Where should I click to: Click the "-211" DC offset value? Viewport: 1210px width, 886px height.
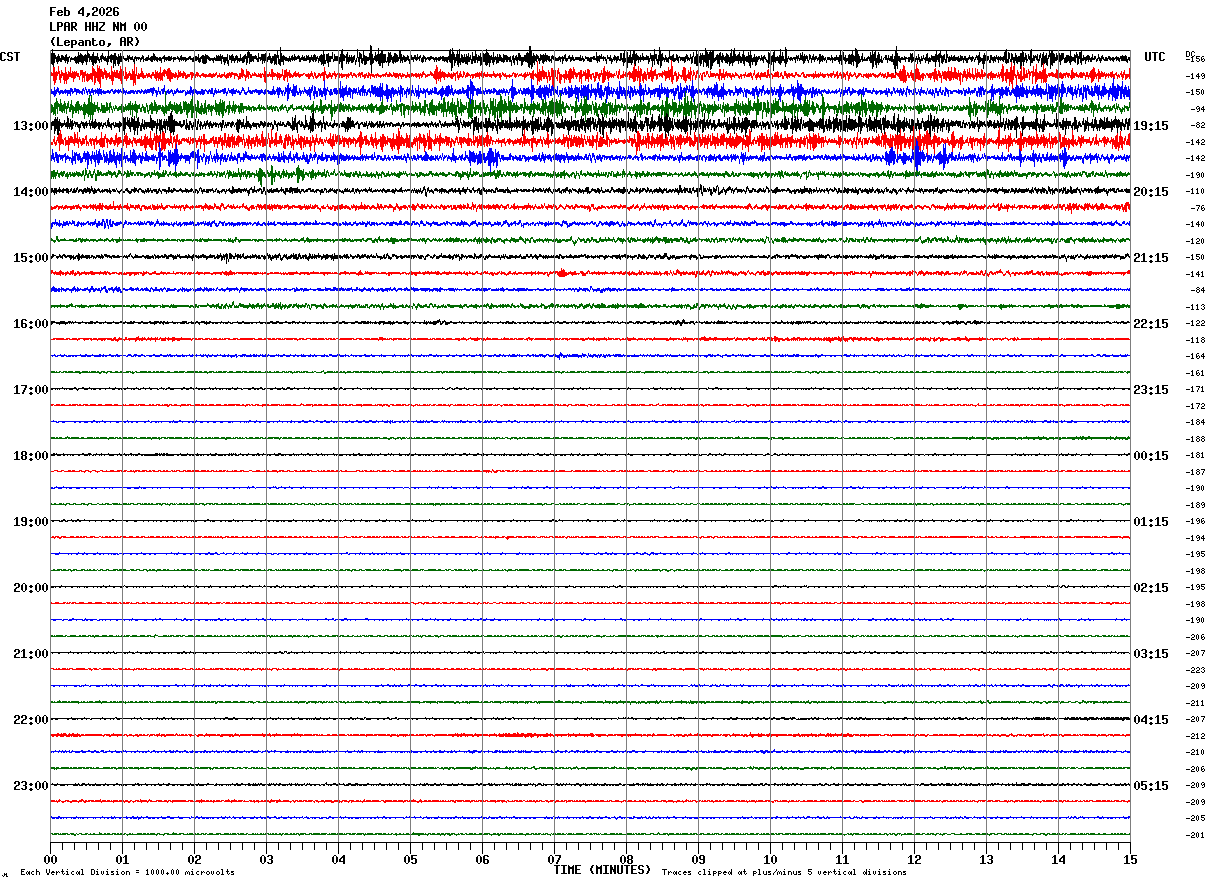[1195, 703]
